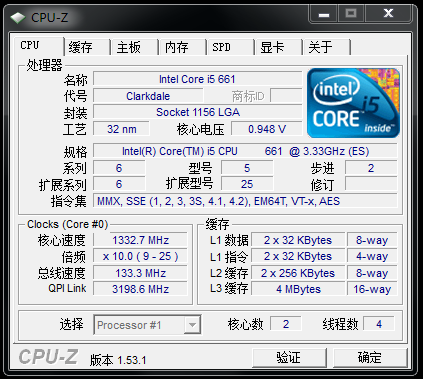Go to the 关于 tab
This screenshot has width=423, height=379.
click(327, 47)
